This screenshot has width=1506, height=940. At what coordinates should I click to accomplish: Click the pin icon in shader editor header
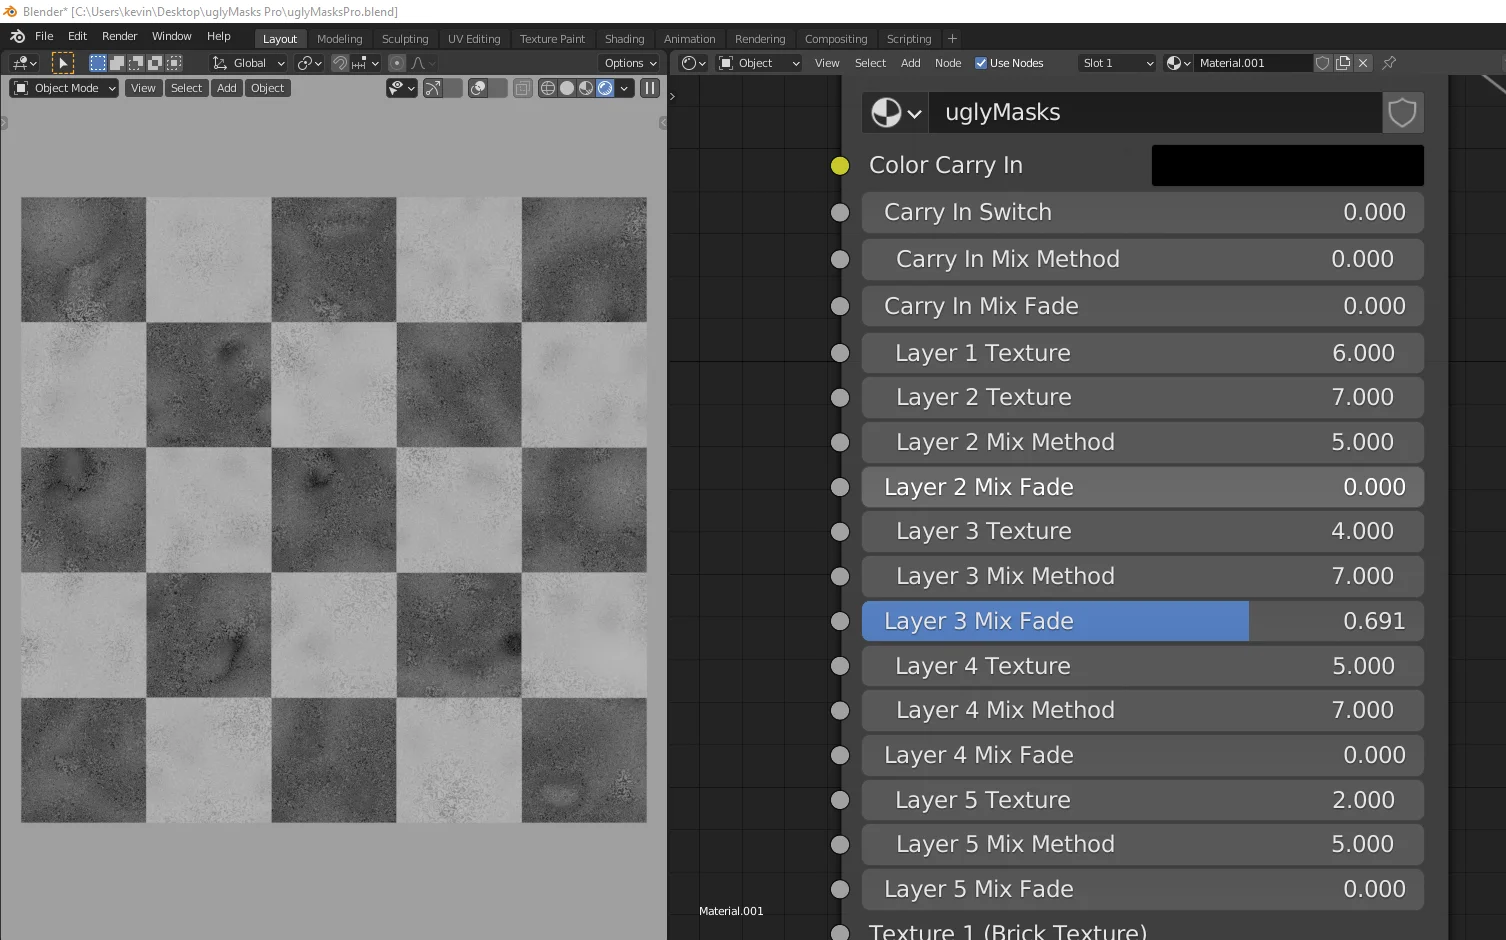point(1388,62)
